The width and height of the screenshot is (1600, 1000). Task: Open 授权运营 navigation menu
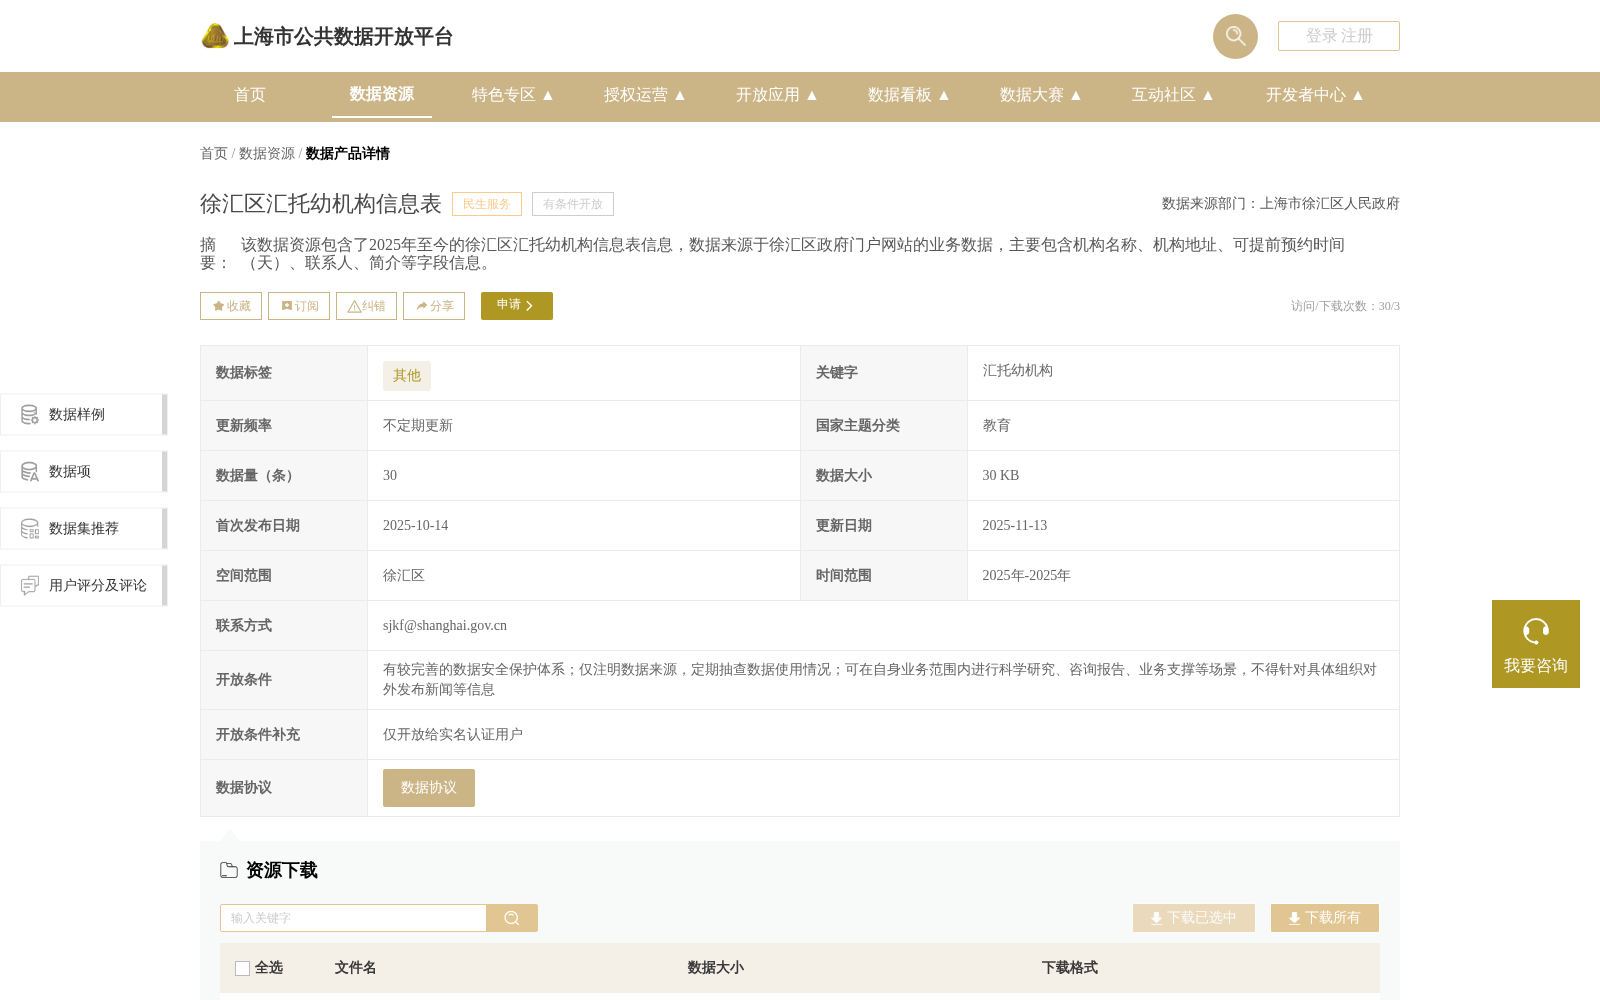tap(645, 95)
